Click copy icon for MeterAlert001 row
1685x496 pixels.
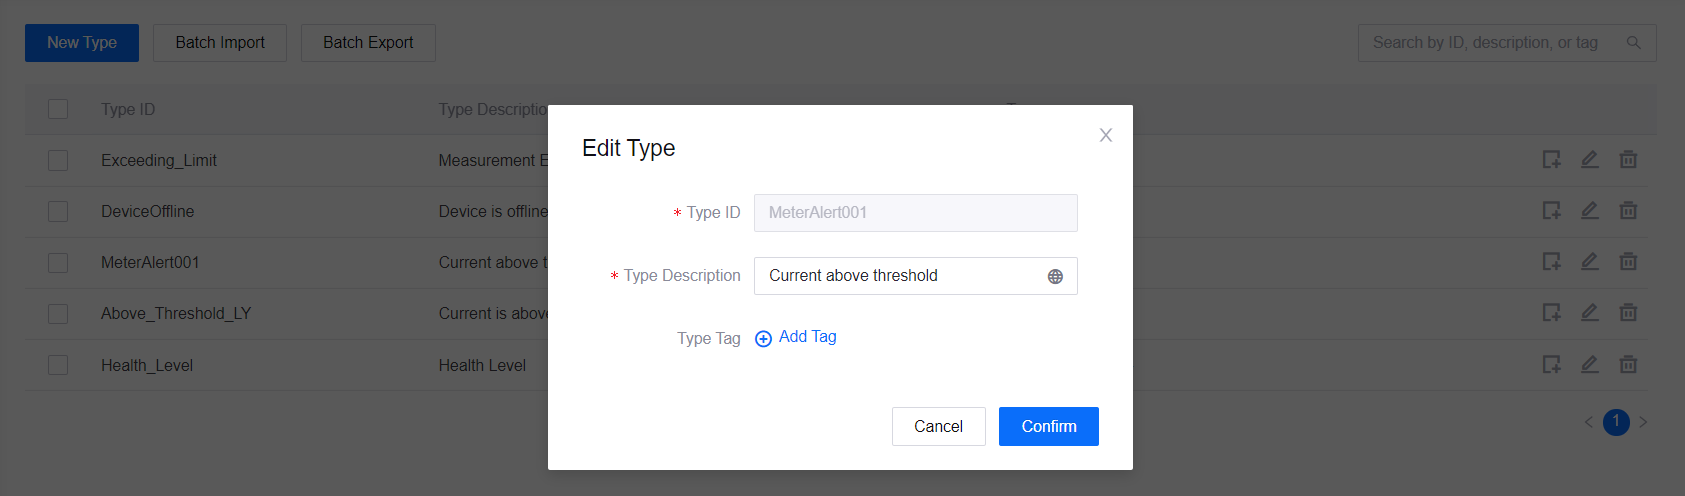pyautogui.click(x=1551, y=262)
